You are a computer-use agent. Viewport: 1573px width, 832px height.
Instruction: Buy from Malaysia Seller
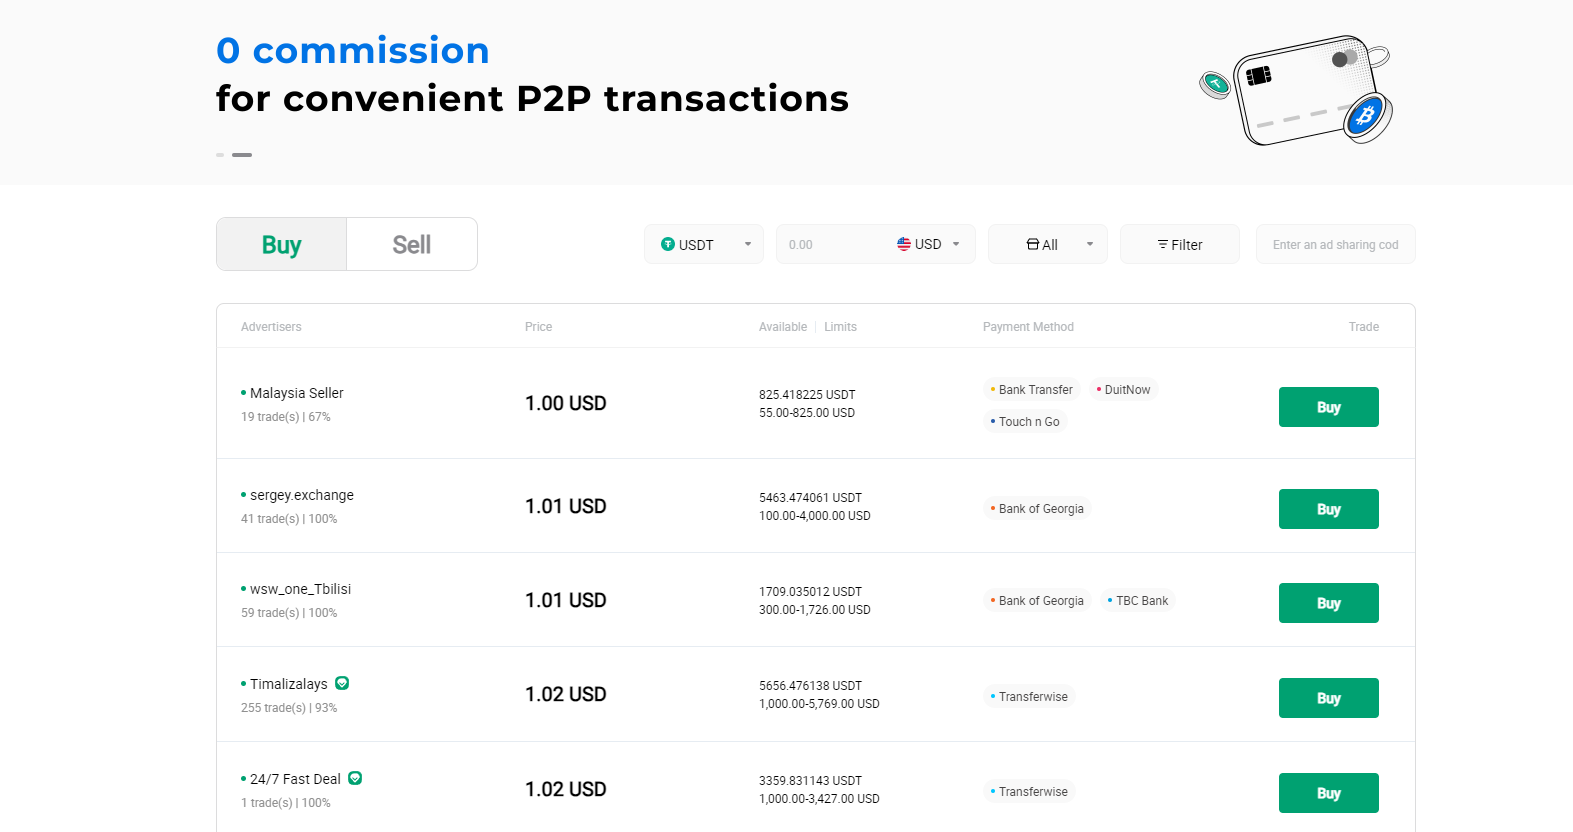click(1329, 407)
